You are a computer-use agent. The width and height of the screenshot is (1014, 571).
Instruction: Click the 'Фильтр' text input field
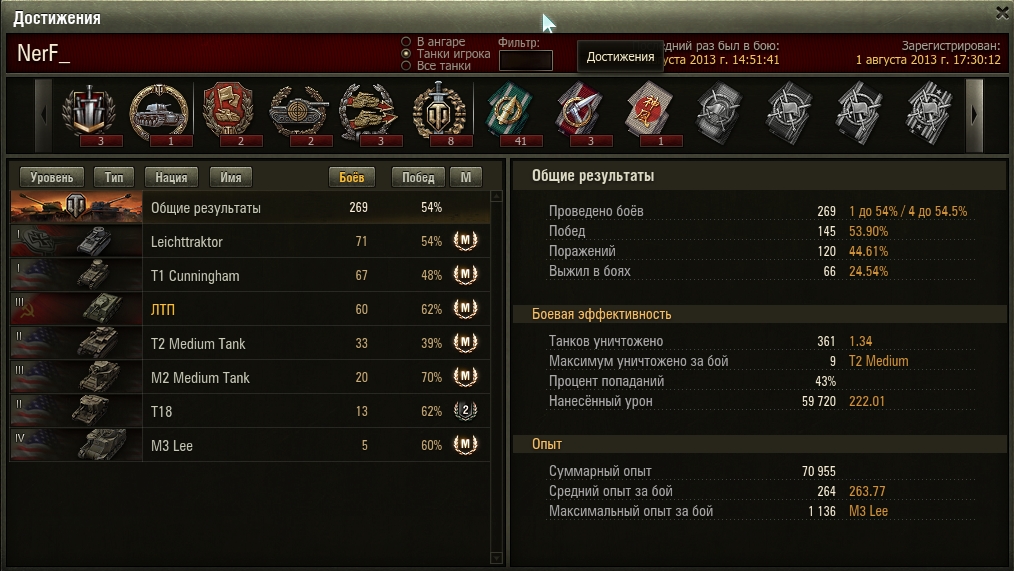(525, 60)
